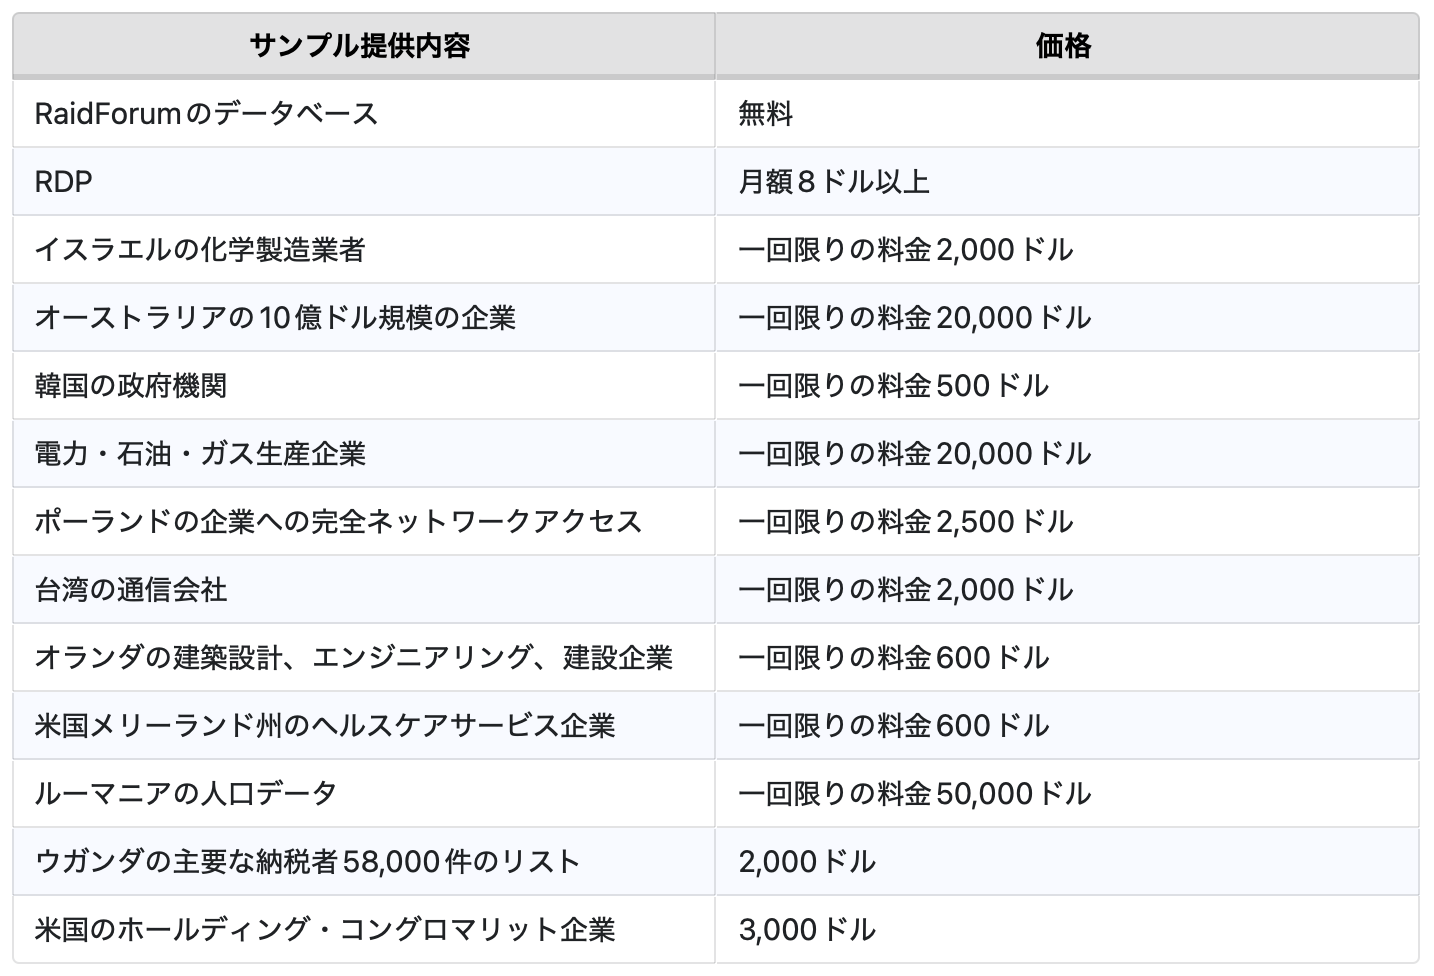Click オーストラリアの10億ドル規模の企業 cell
The image size is (1434, 976).
[x=275, y=318]
